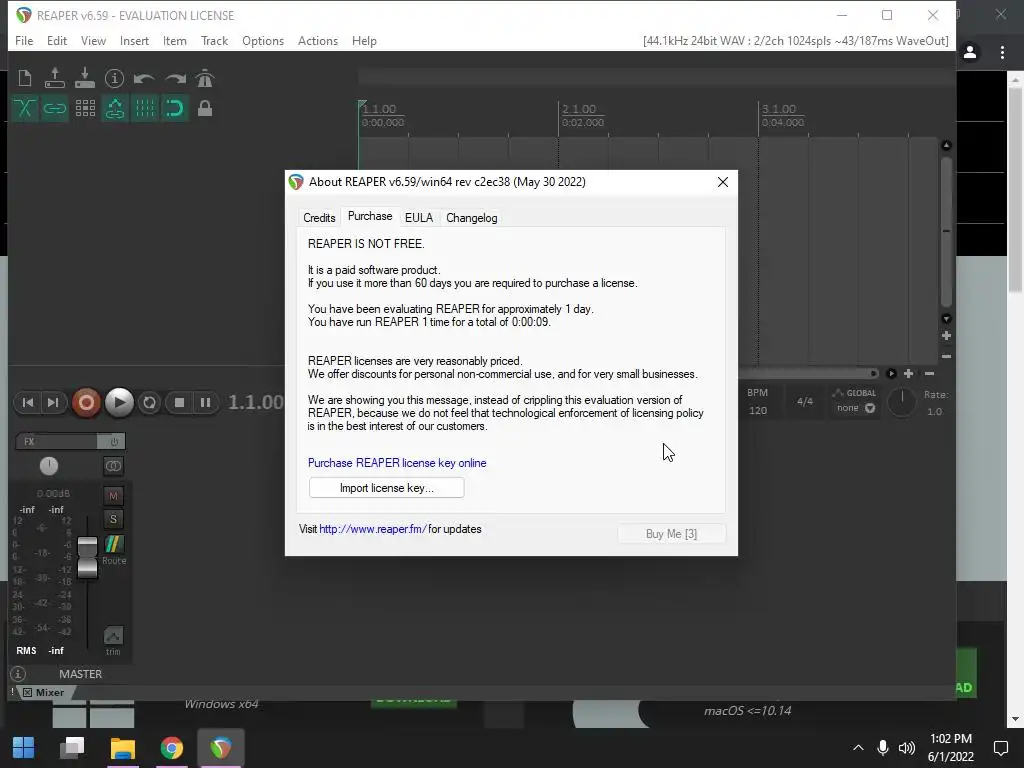Click the horizontal zoom in plus button
The width and height of the screenshot is (1024, 768).
[x=908, y=374]
